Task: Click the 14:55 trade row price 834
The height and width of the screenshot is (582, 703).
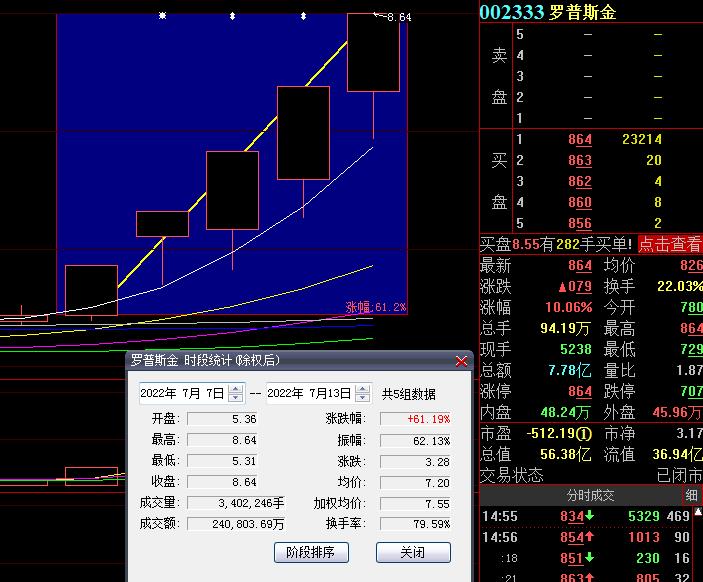Action: [572, 516]
